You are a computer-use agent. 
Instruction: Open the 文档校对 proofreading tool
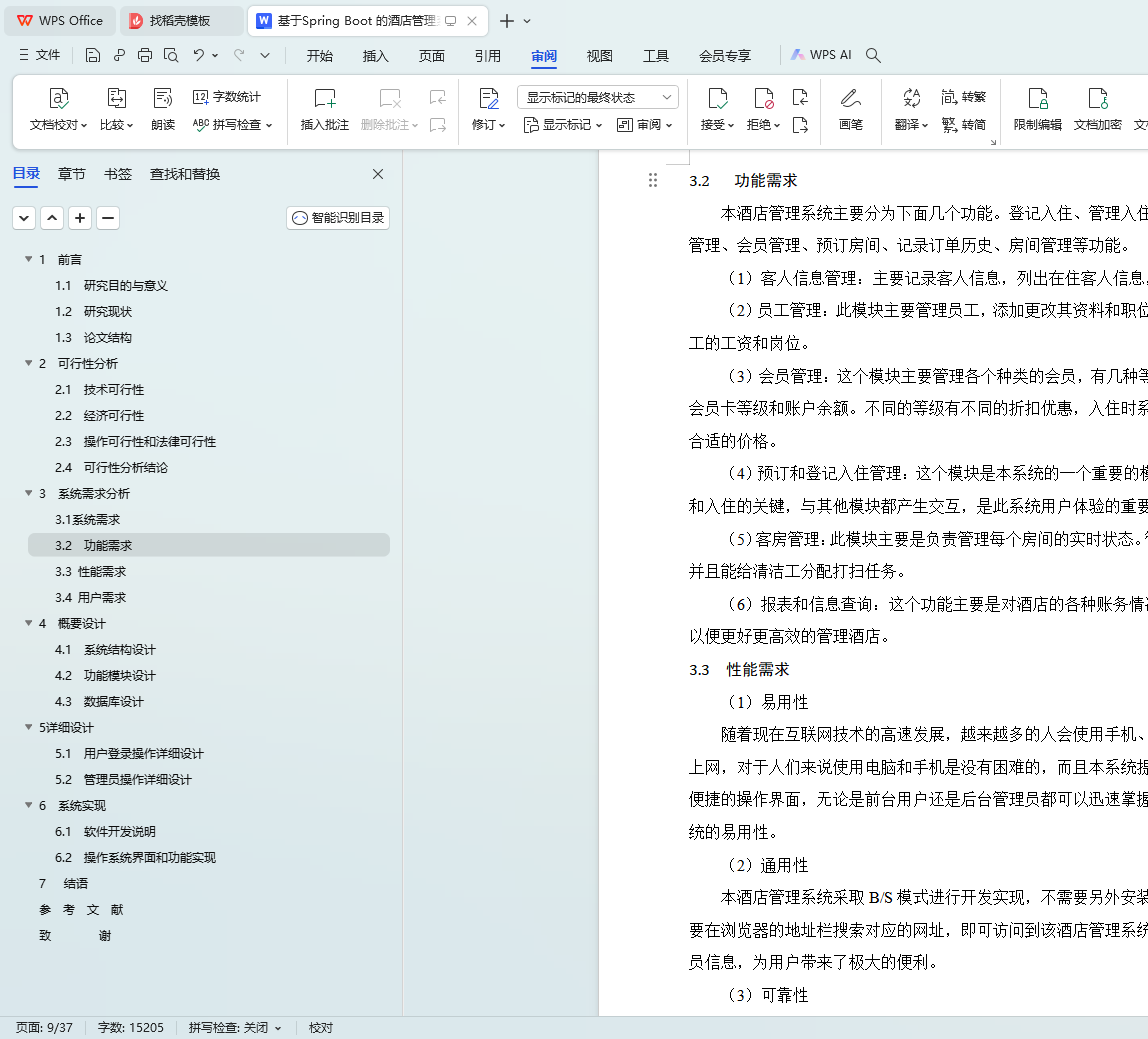pyautogui.click(x=58, y=110)
